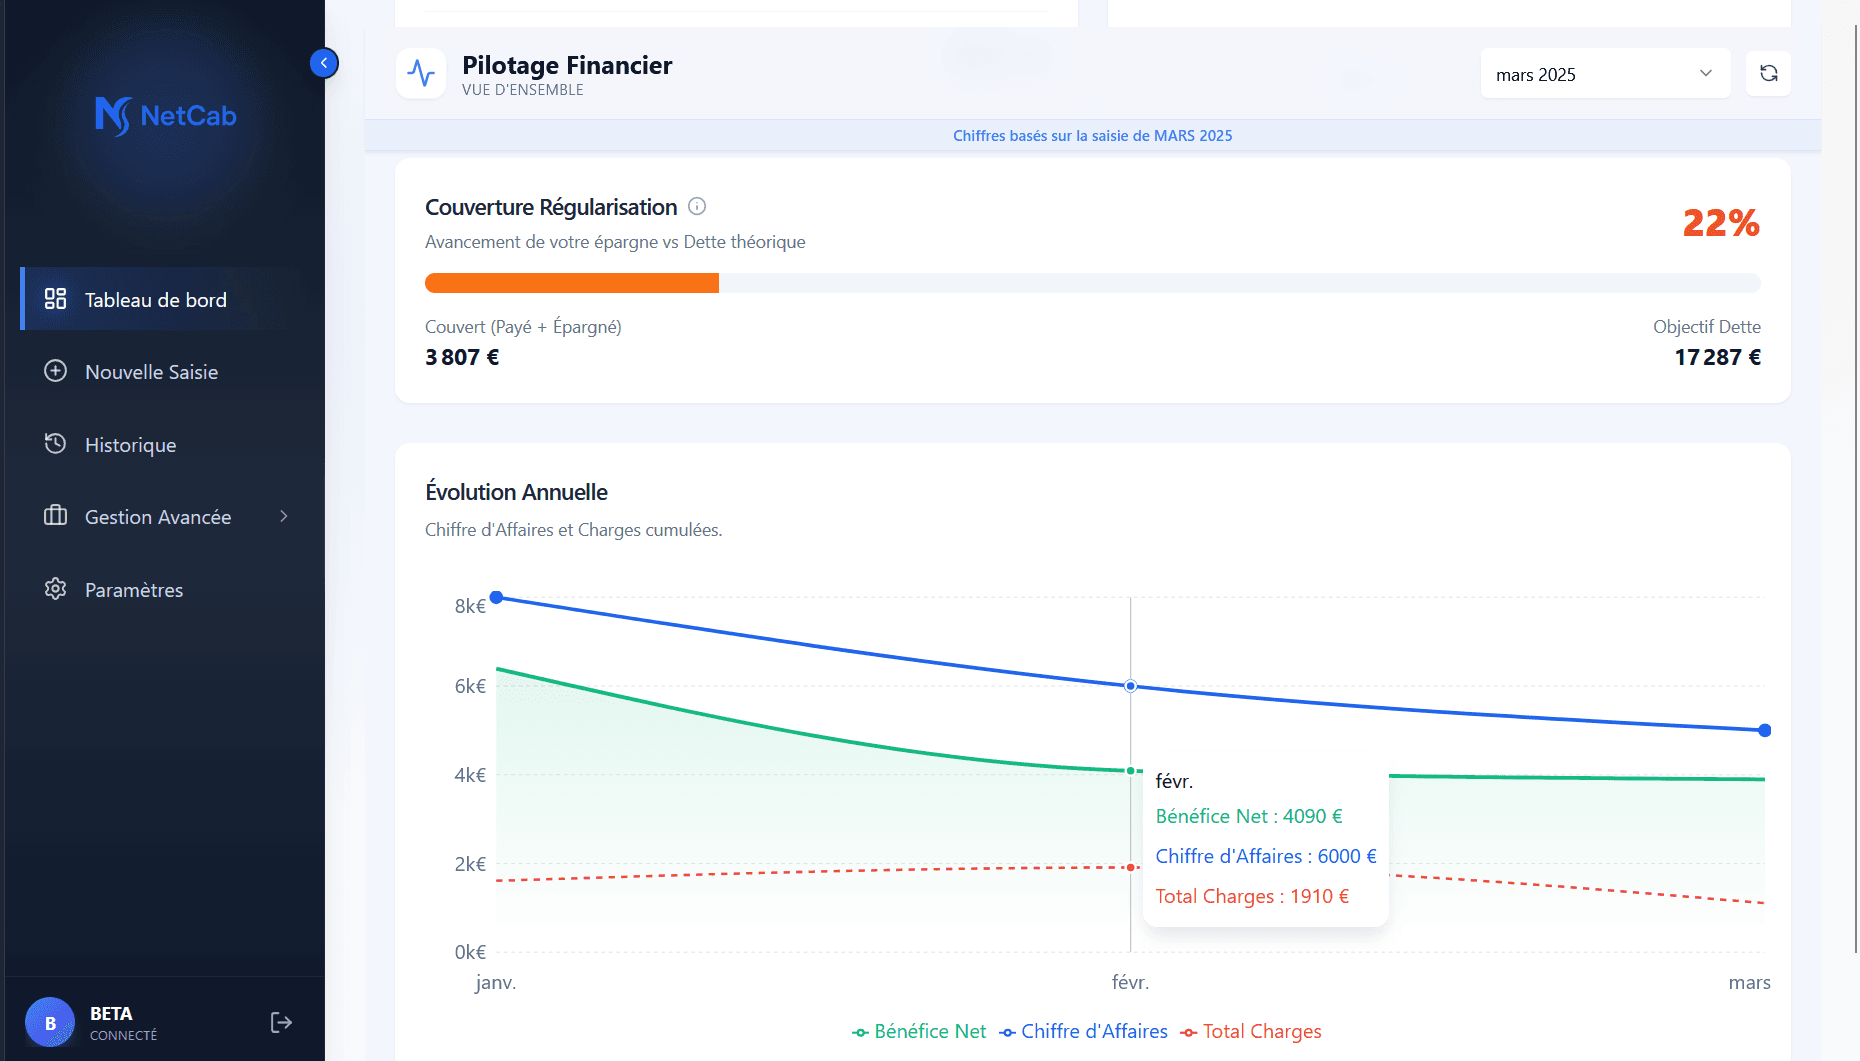Go to Nouvelle Saisie
The width and height of the screenshot is (1860, 1061).
[x=151, y=372]
